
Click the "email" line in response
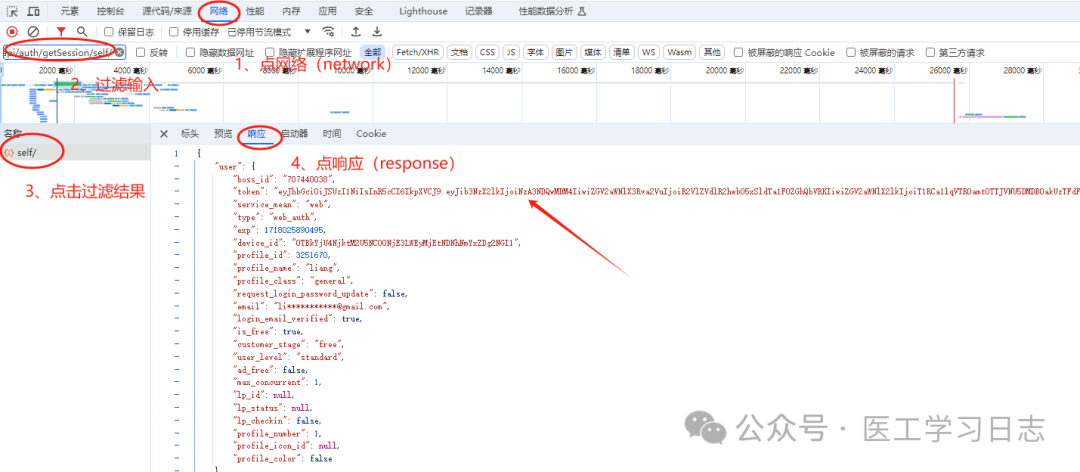click(x=312, y=306)
